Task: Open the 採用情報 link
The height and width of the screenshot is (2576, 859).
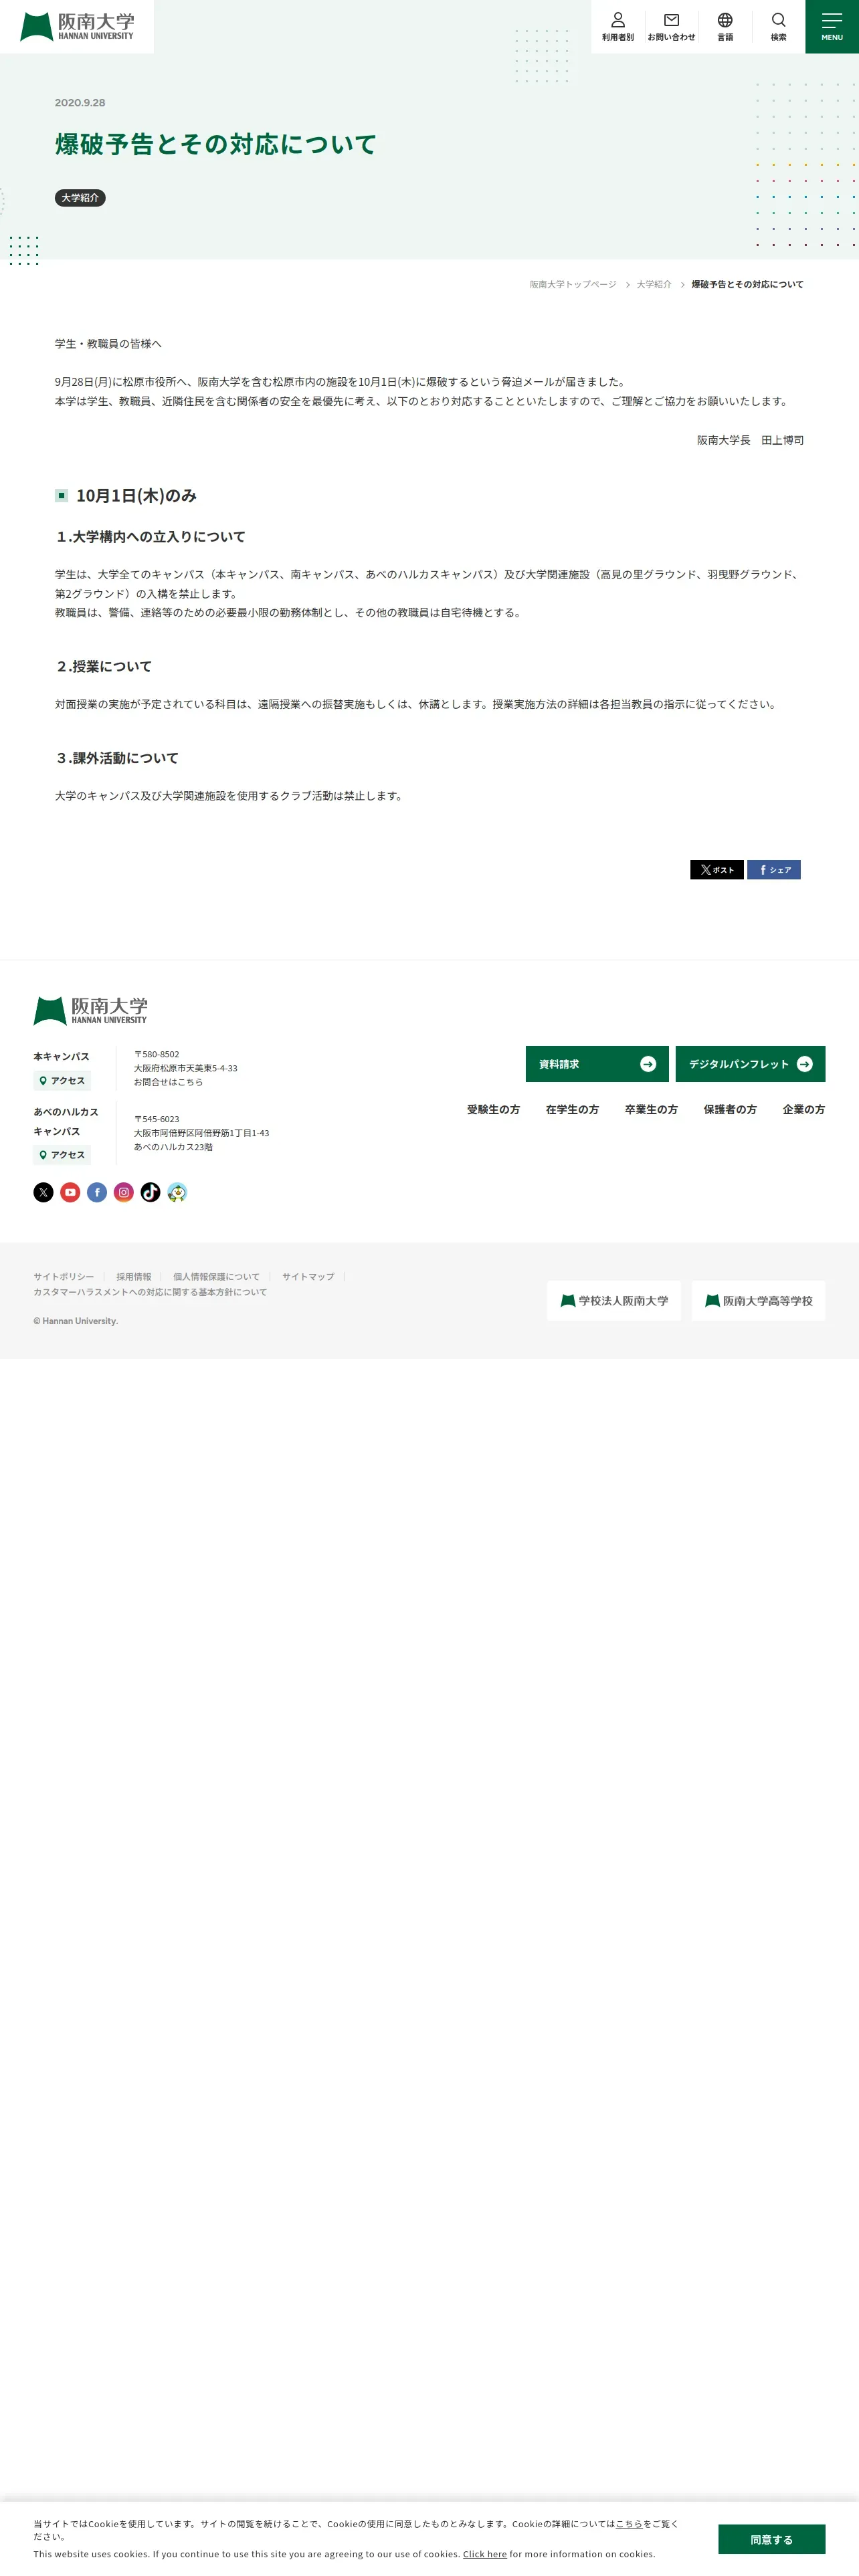Action: point(134,1277)
